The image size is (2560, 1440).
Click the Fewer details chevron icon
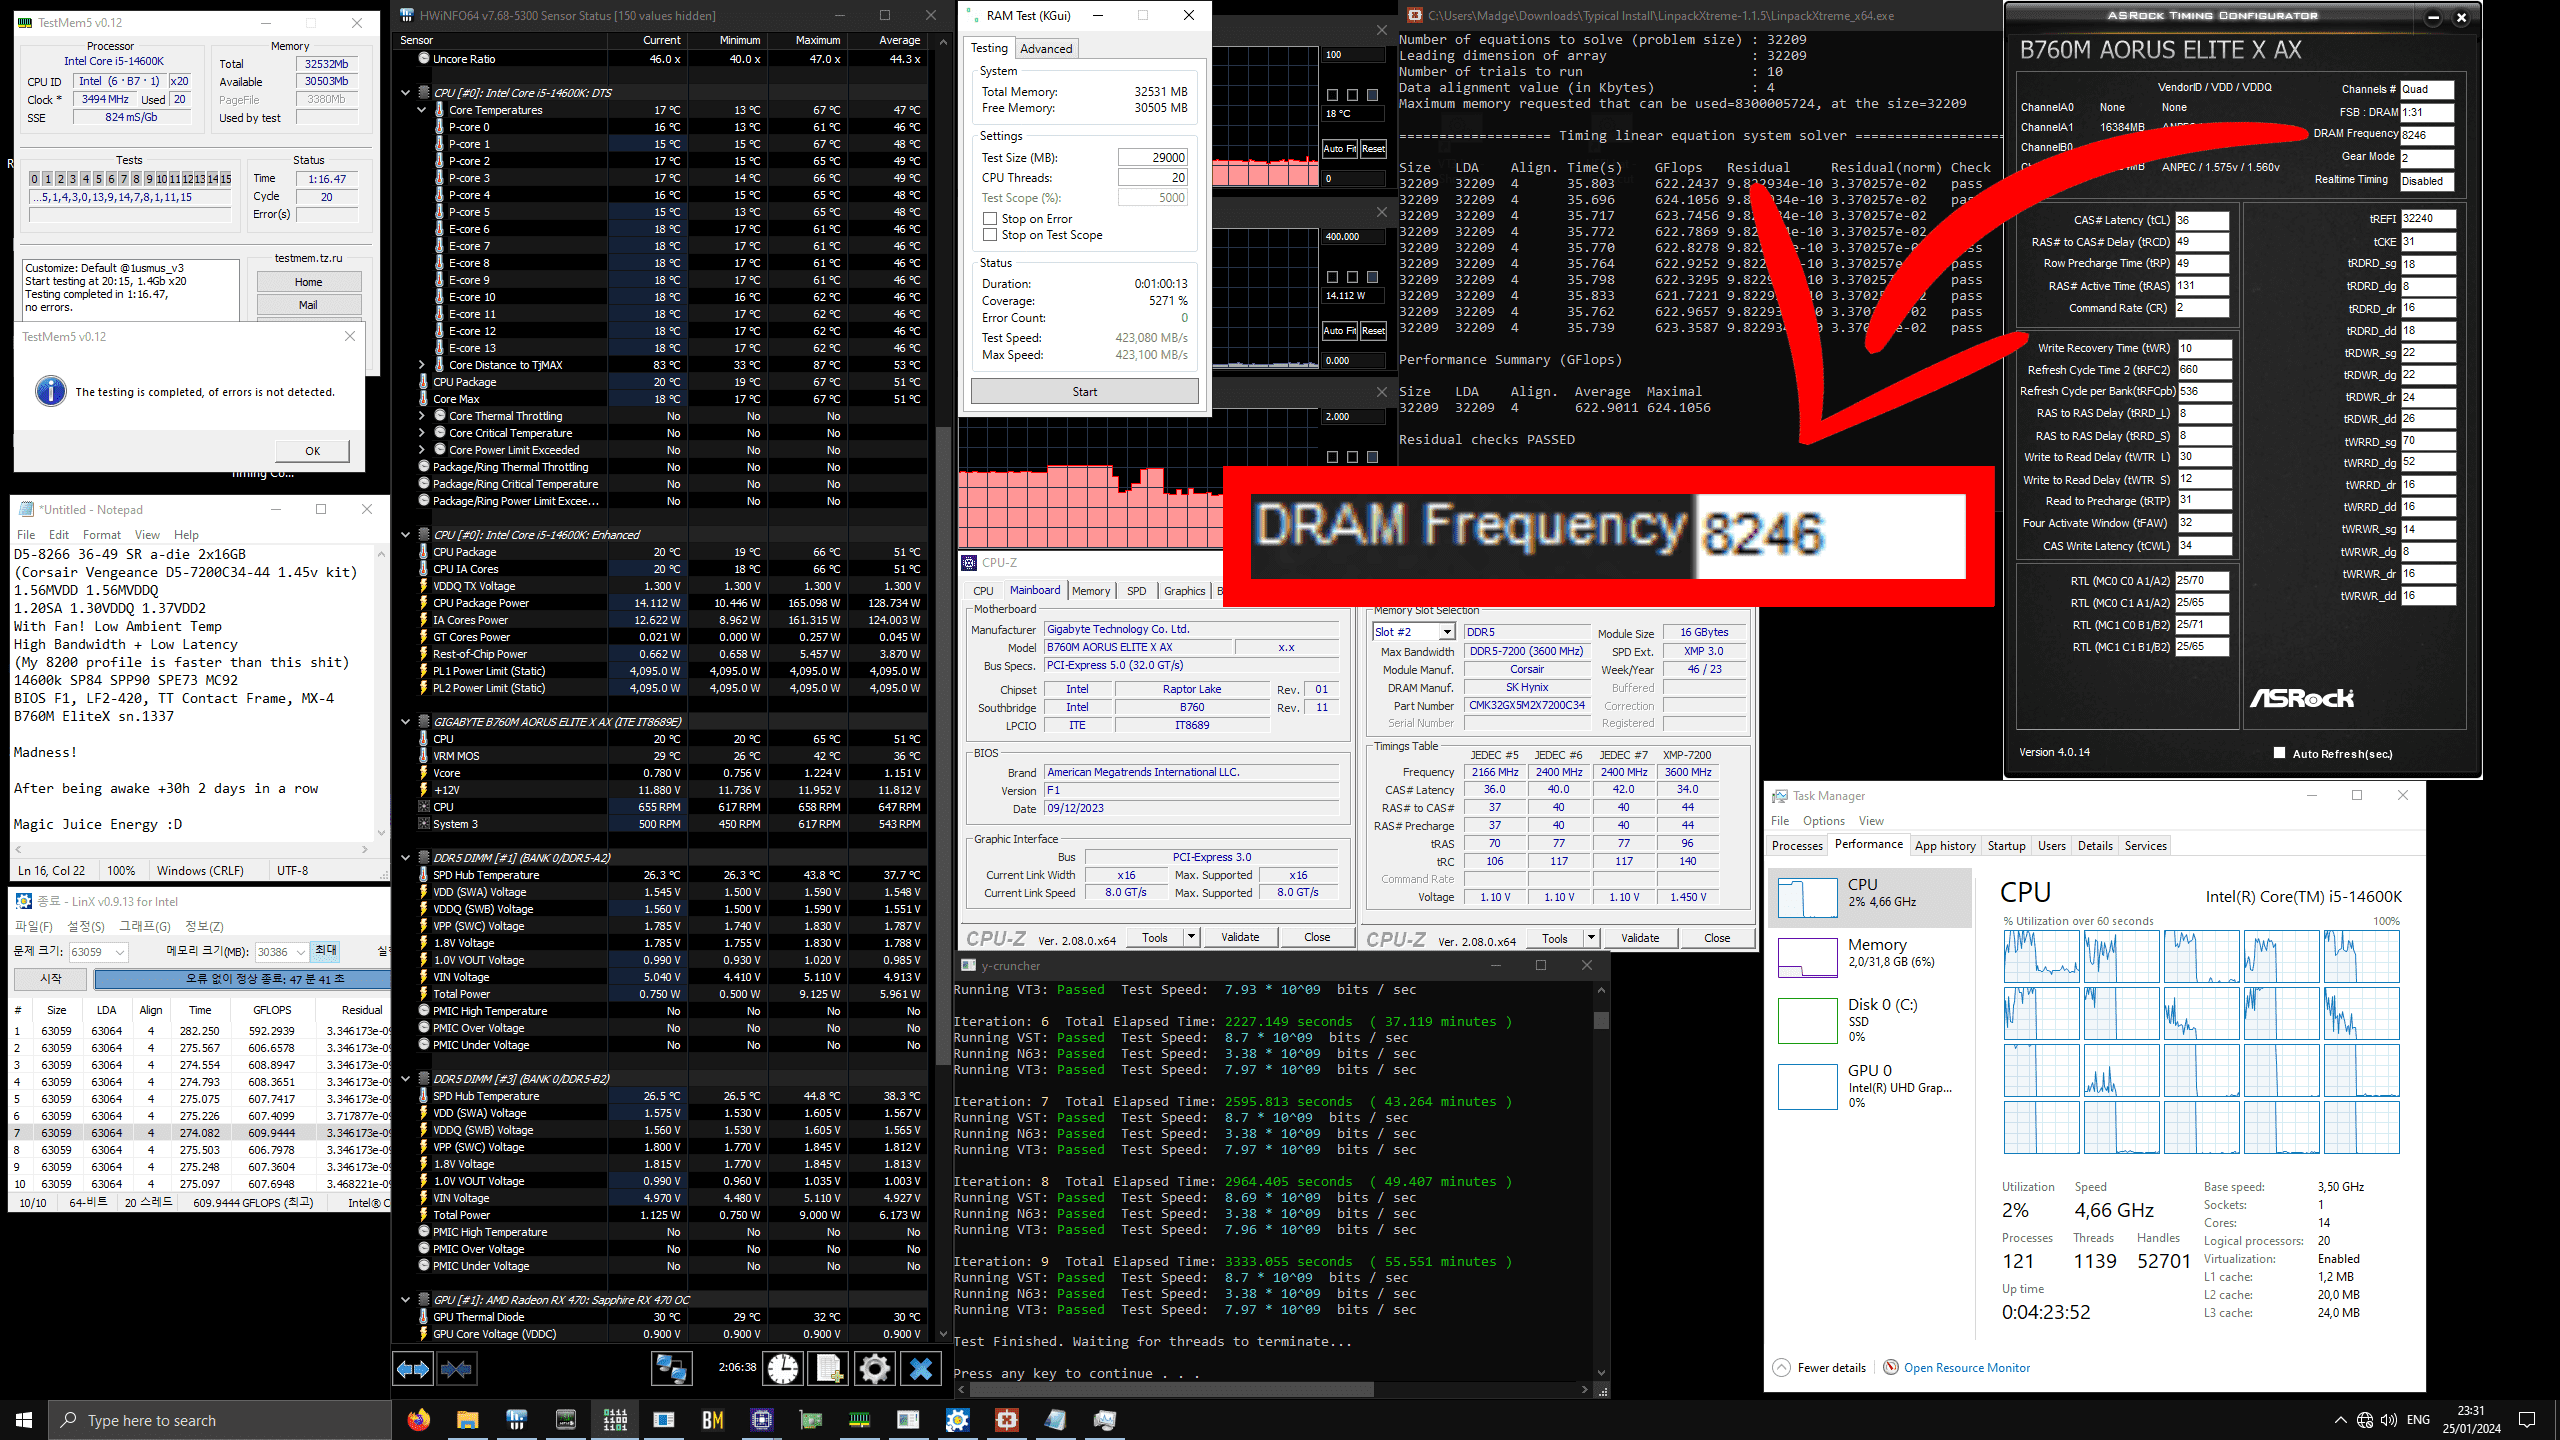[x=1781, y=1367]
